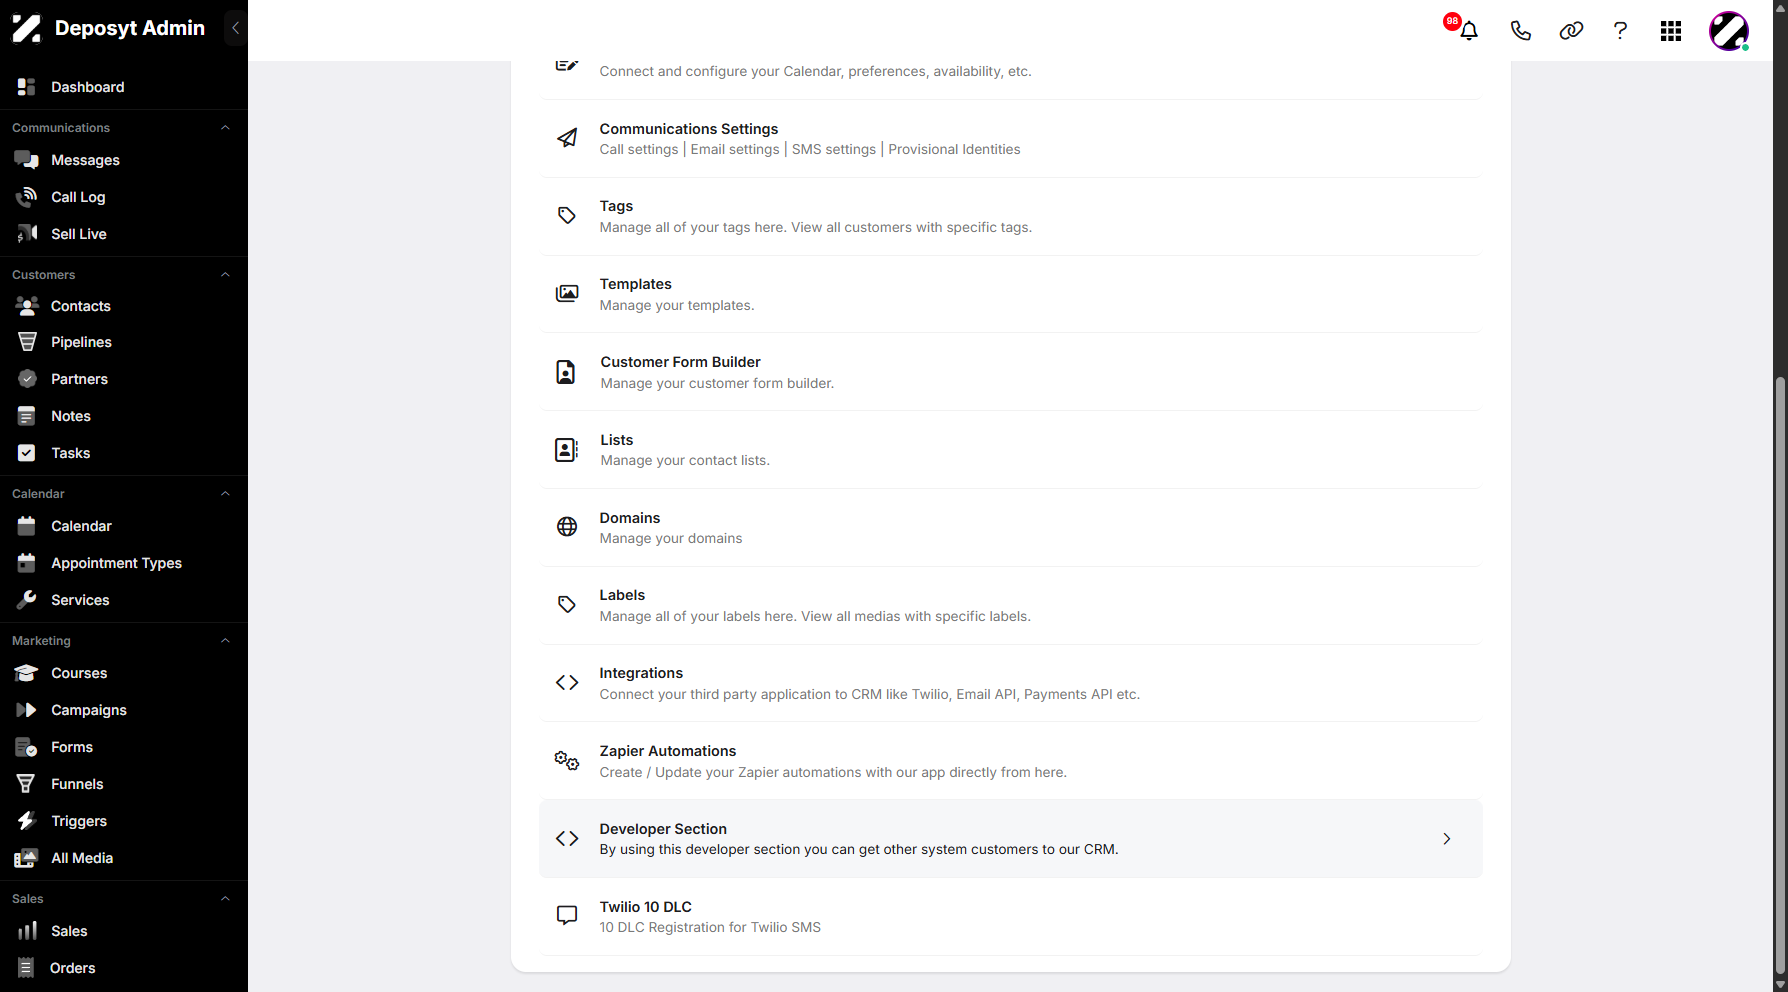
Task: Click the Customer Form Builder document icon
Action: pos(566,372)
